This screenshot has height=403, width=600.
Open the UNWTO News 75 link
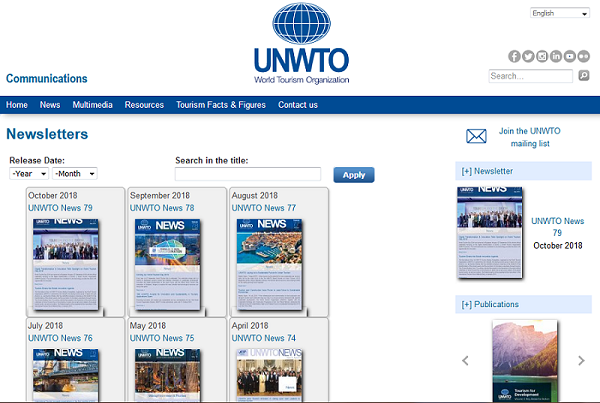point(162,338)
